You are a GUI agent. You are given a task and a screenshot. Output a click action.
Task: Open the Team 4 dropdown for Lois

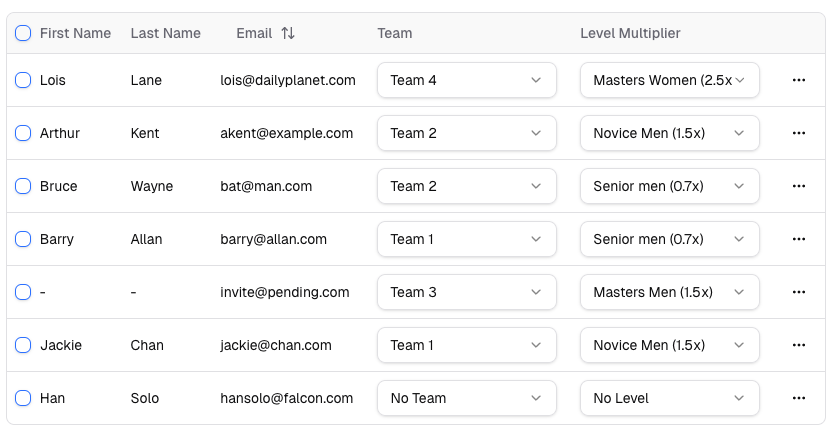(x=466, y=80)
